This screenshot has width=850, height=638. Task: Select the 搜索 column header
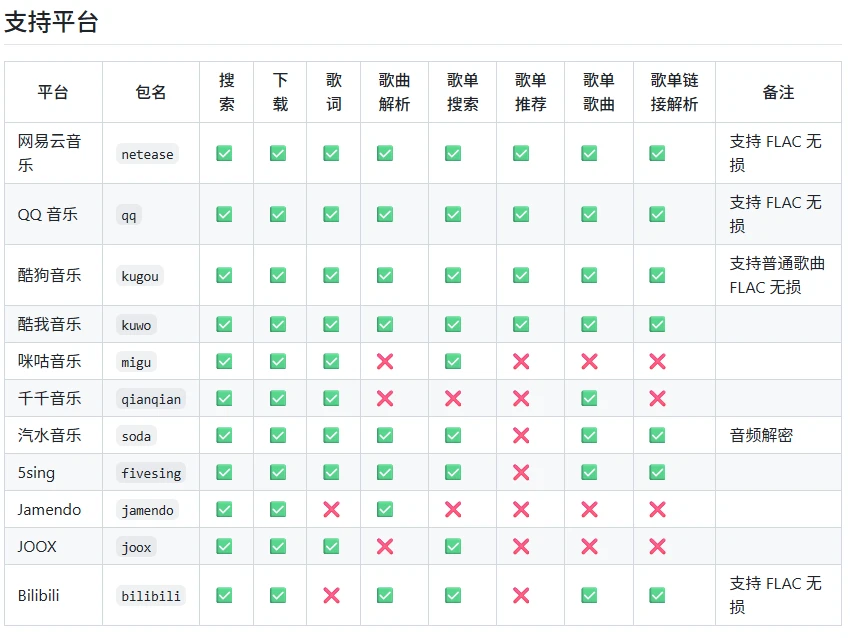coord(224,91)
